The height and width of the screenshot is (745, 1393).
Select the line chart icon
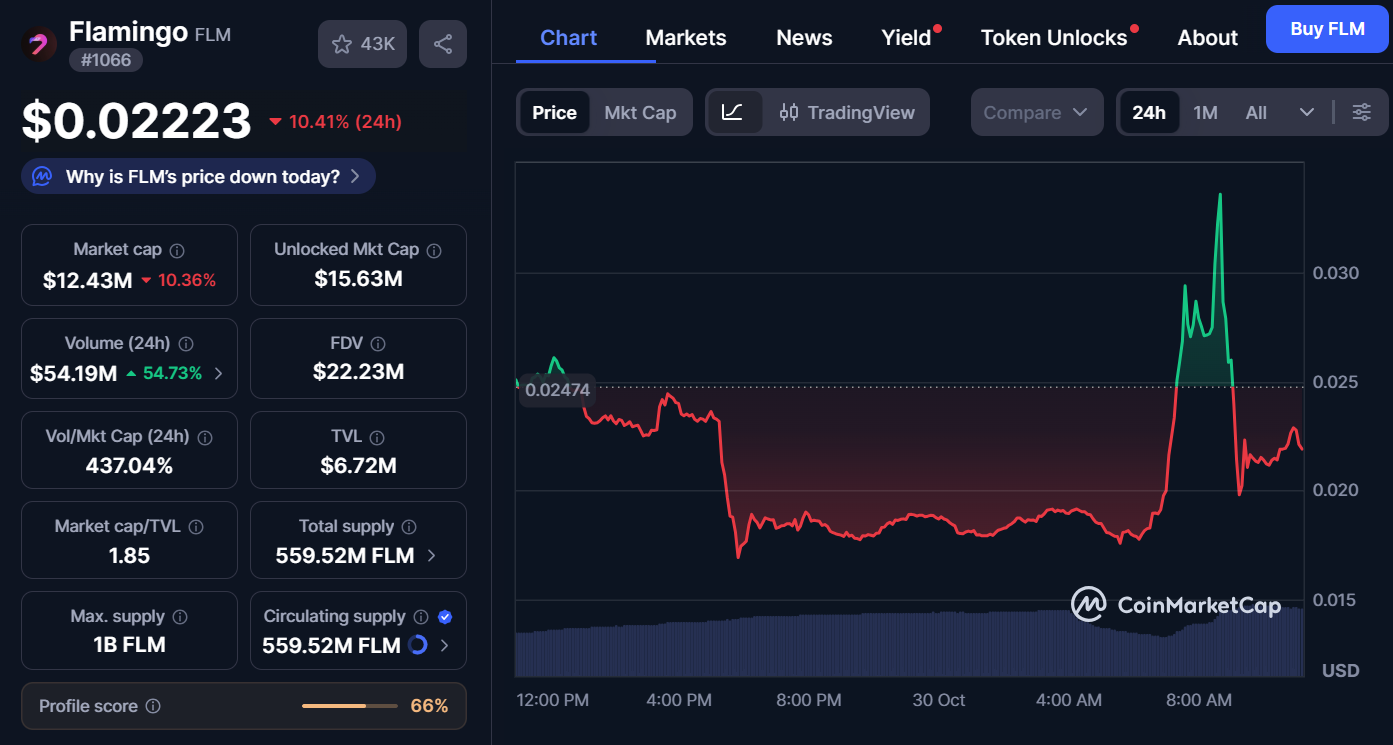point(733,112)
